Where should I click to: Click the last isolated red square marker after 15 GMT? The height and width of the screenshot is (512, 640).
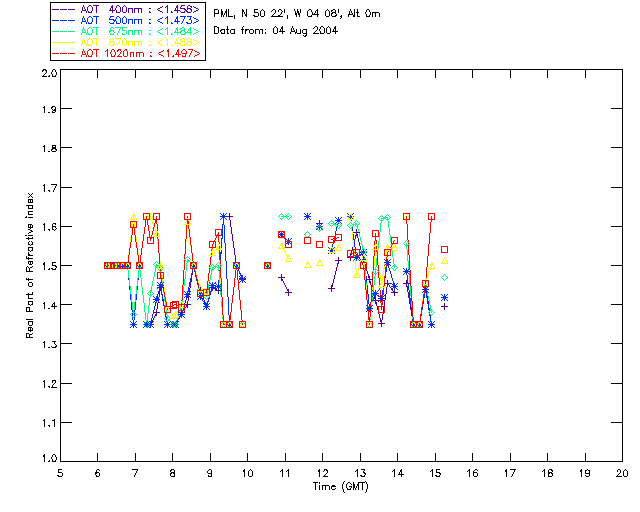(x=444, y=249)
